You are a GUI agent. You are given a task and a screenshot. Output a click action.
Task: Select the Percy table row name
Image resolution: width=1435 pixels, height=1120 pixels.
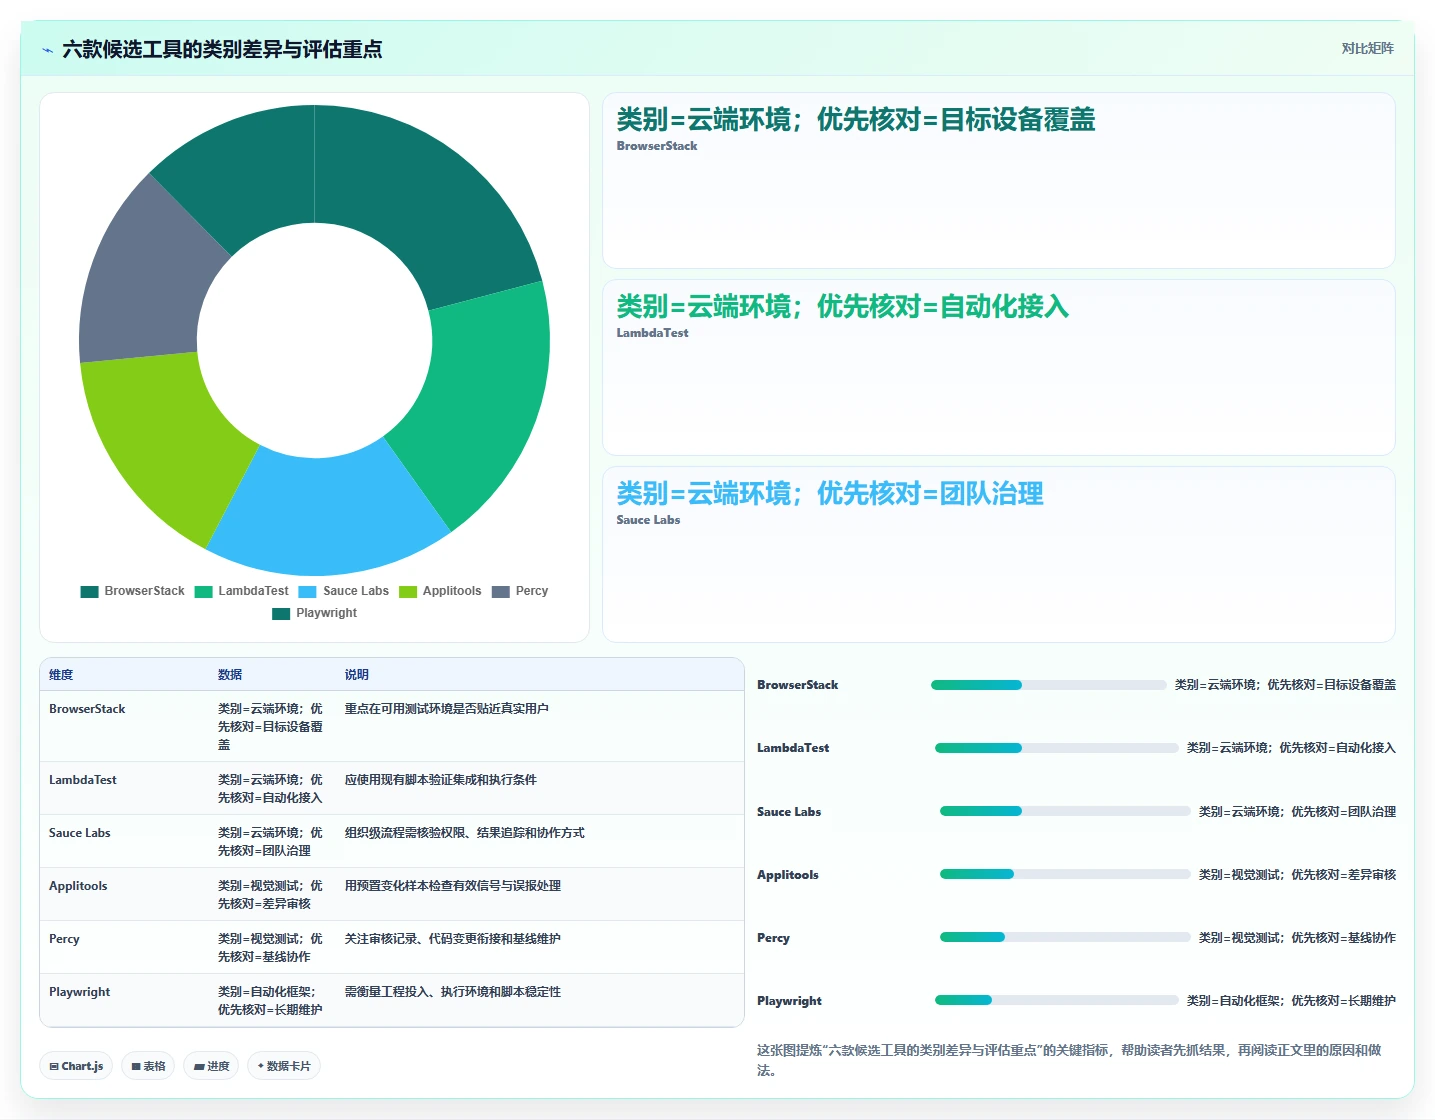coord(64,939)
